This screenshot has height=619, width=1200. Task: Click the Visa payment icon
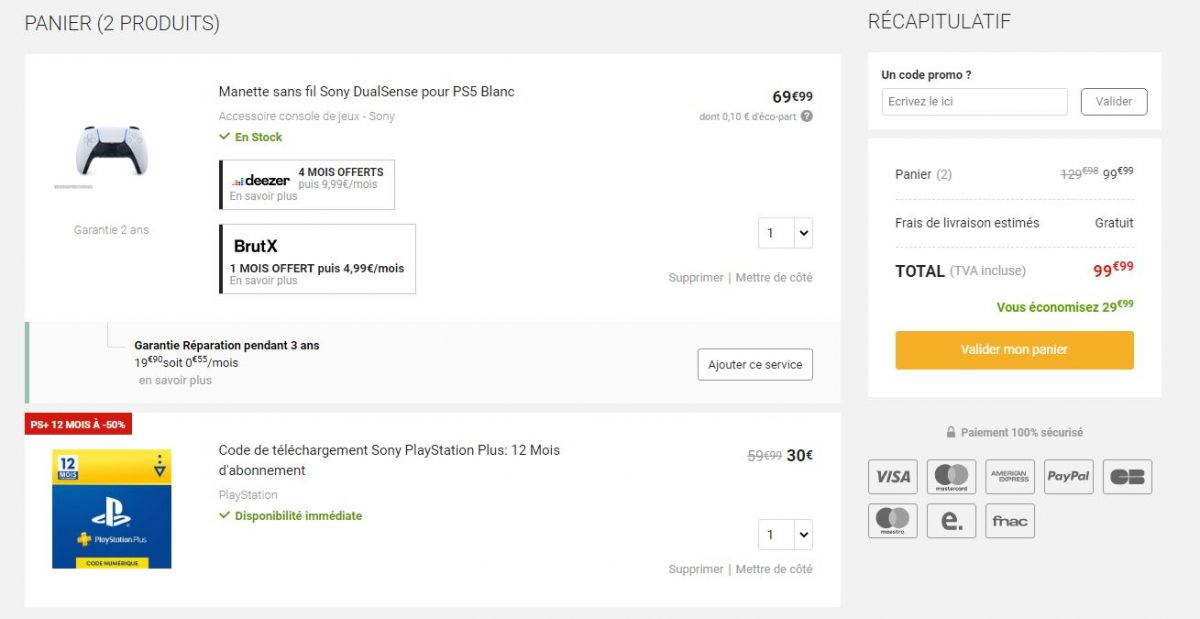[892, 477]
